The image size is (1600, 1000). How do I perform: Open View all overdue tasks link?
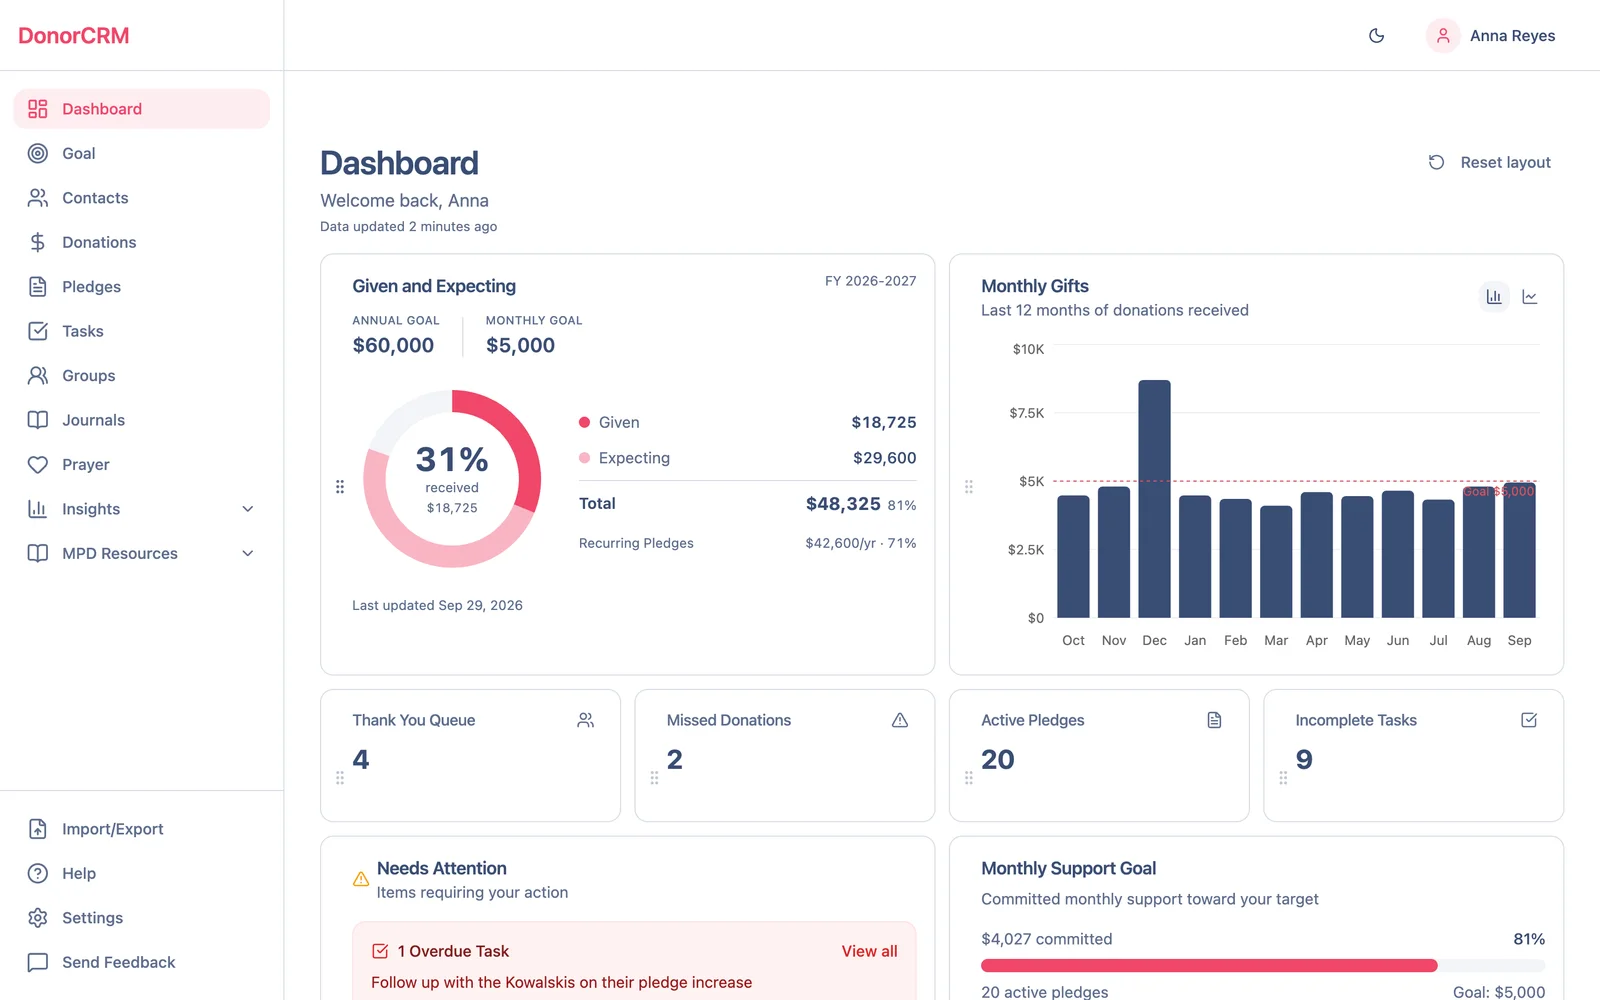869,951
